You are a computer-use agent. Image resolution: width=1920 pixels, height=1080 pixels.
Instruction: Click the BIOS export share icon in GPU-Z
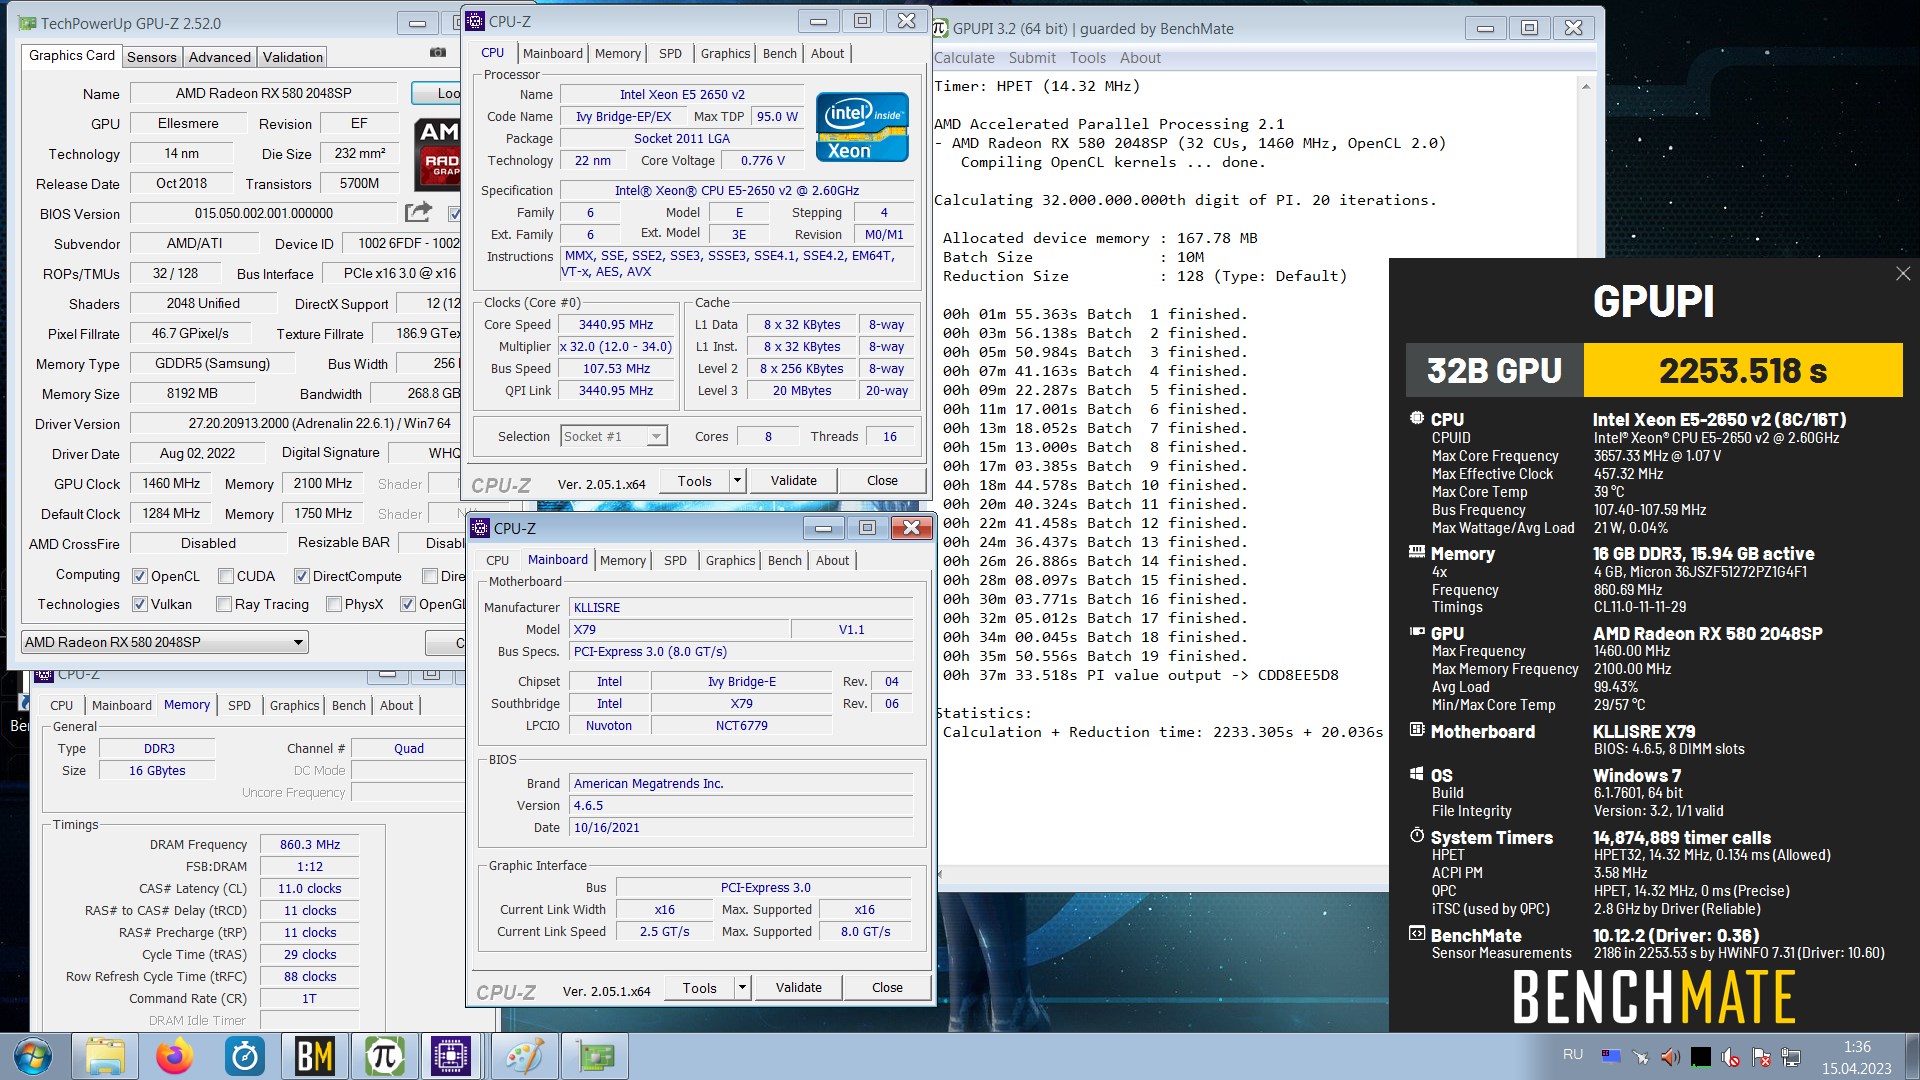click(x=418, y=212)
